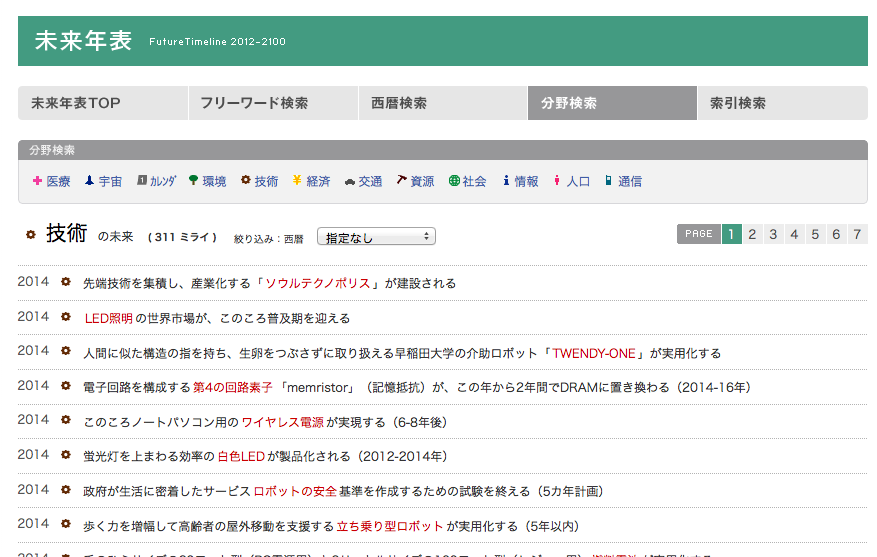Go to page 2 of results
The width and height of the screenshot is (877, 557).
(x=752, y=234)
